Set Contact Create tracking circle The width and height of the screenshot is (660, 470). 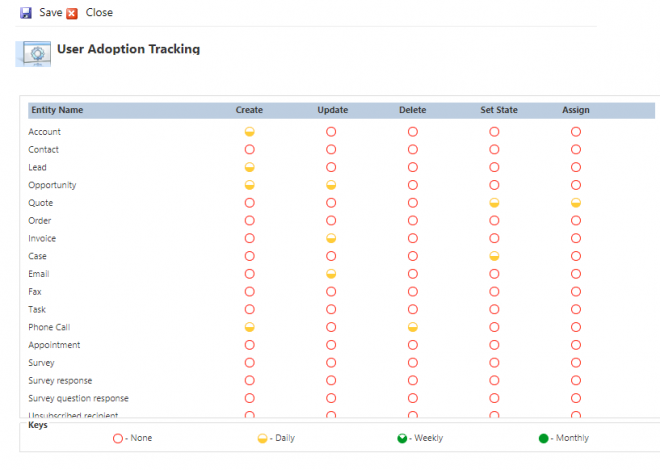249,150
